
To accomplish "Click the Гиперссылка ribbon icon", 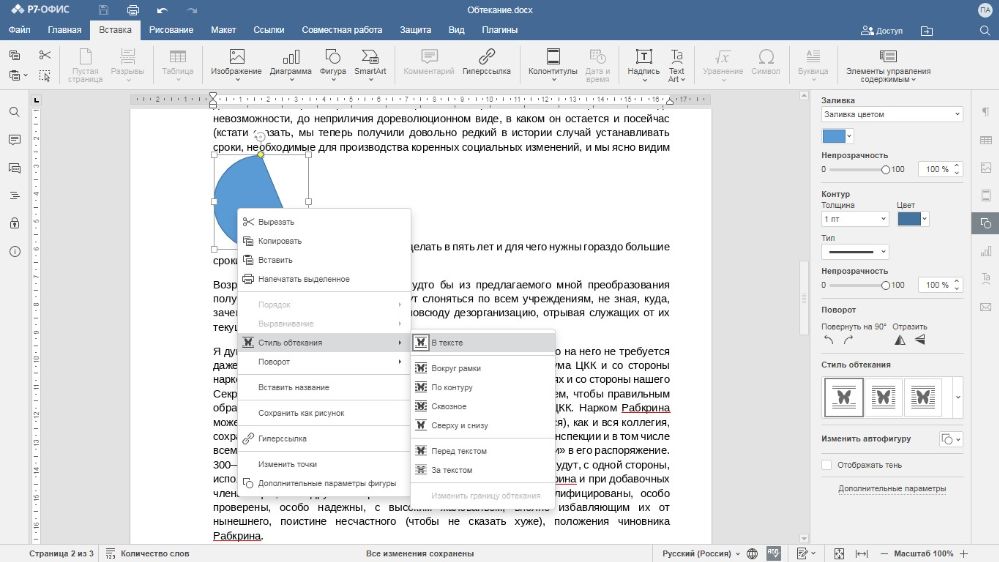I will (486, 57).
